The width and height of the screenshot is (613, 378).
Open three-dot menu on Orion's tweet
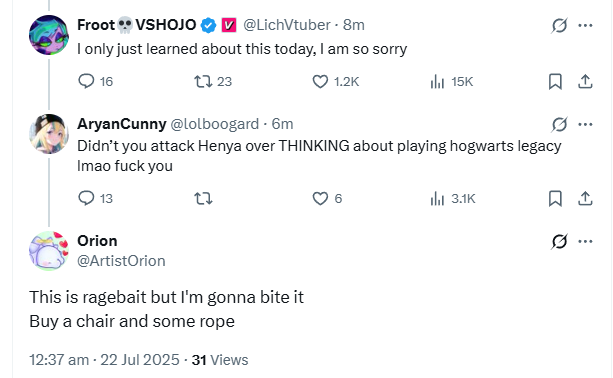point(585,241)
